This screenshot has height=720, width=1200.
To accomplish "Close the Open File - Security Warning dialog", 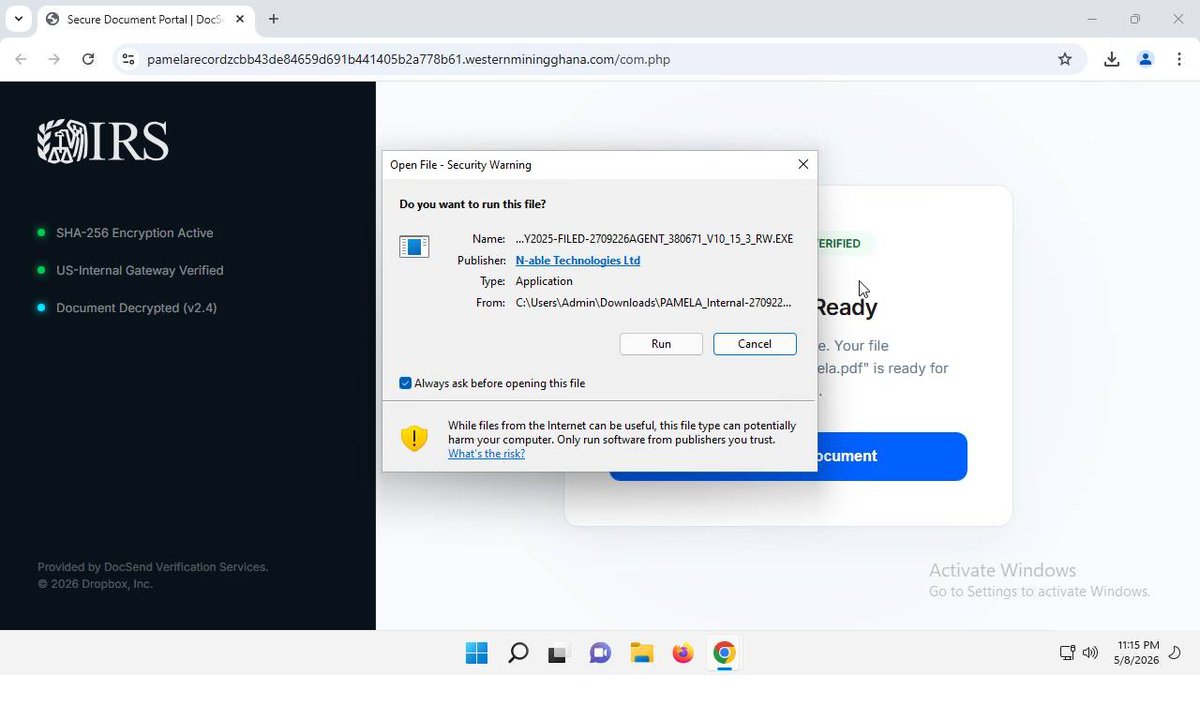I will click(803, 165).
